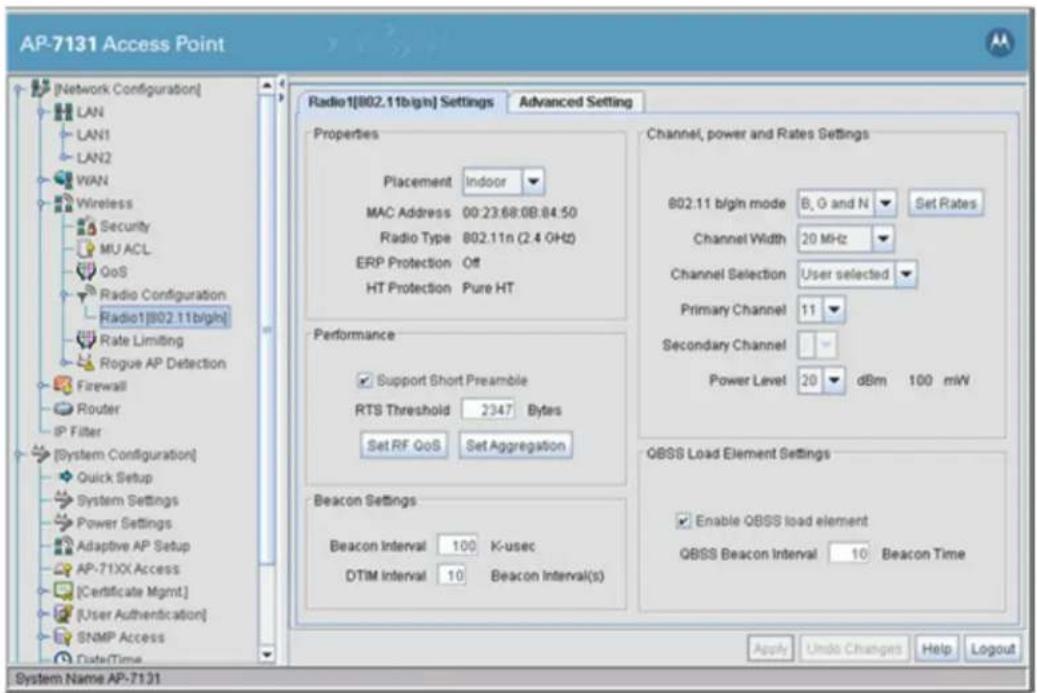Click the SNMP Access icon

point(63,636)
